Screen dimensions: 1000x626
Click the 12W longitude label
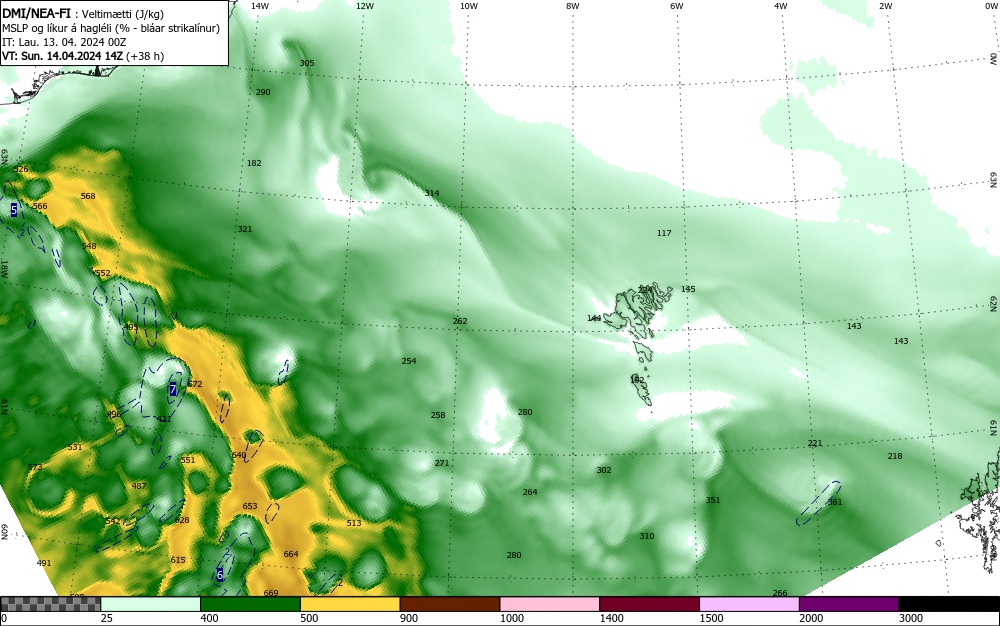point(364,6)
